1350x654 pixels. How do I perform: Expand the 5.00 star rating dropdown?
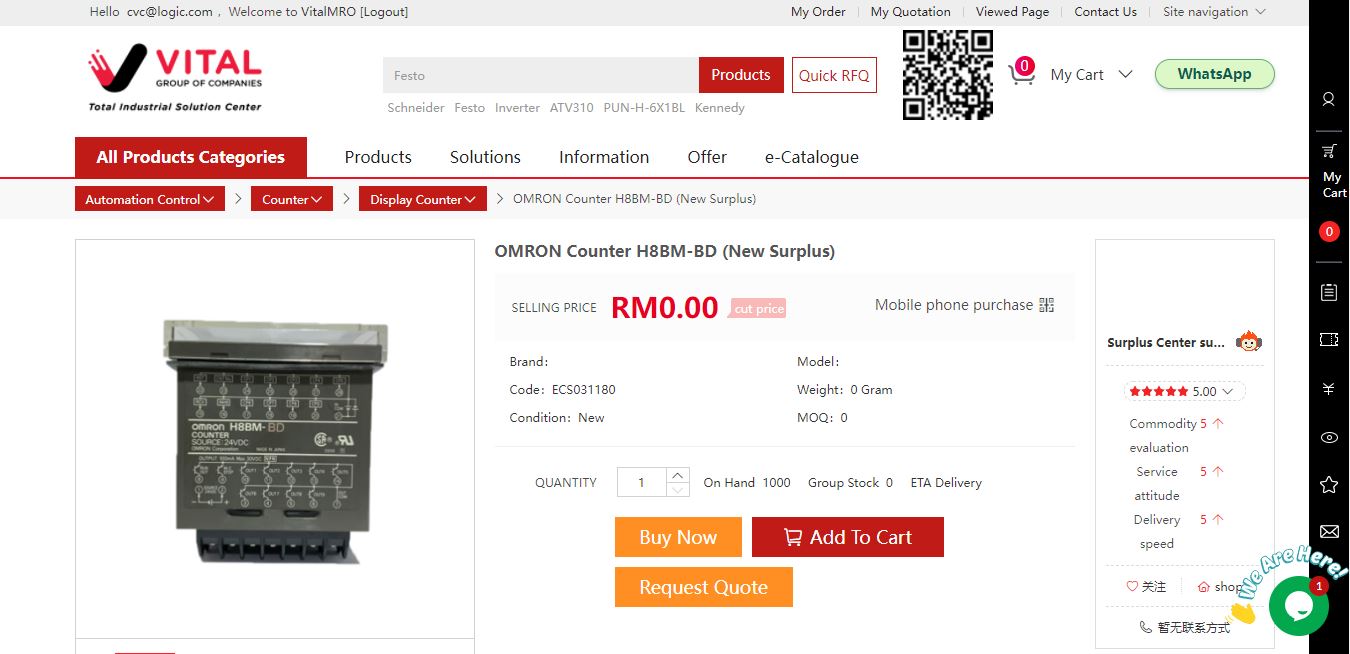1184,391
